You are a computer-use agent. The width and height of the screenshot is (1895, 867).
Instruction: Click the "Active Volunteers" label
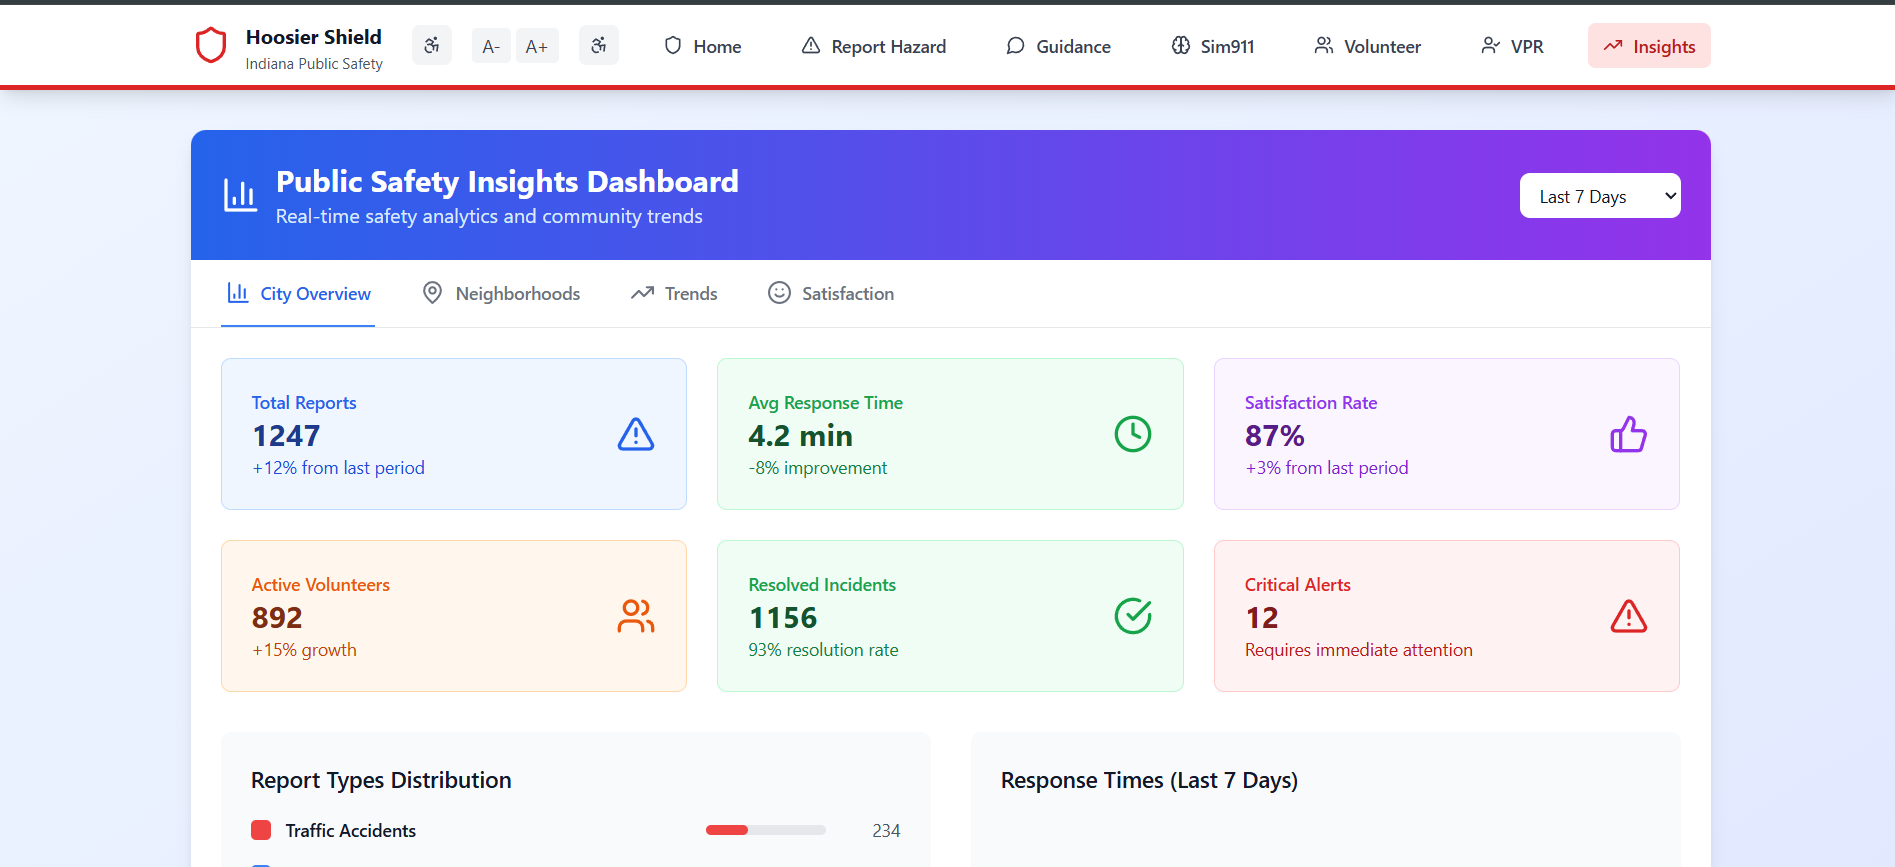(321, 585)
